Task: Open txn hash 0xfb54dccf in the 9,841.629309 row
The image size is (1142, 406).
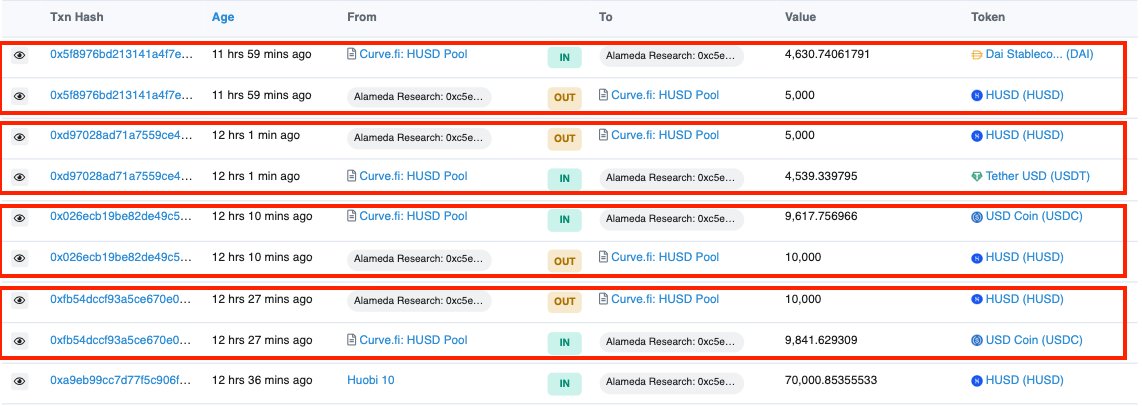Action: [x=122, y=340]
